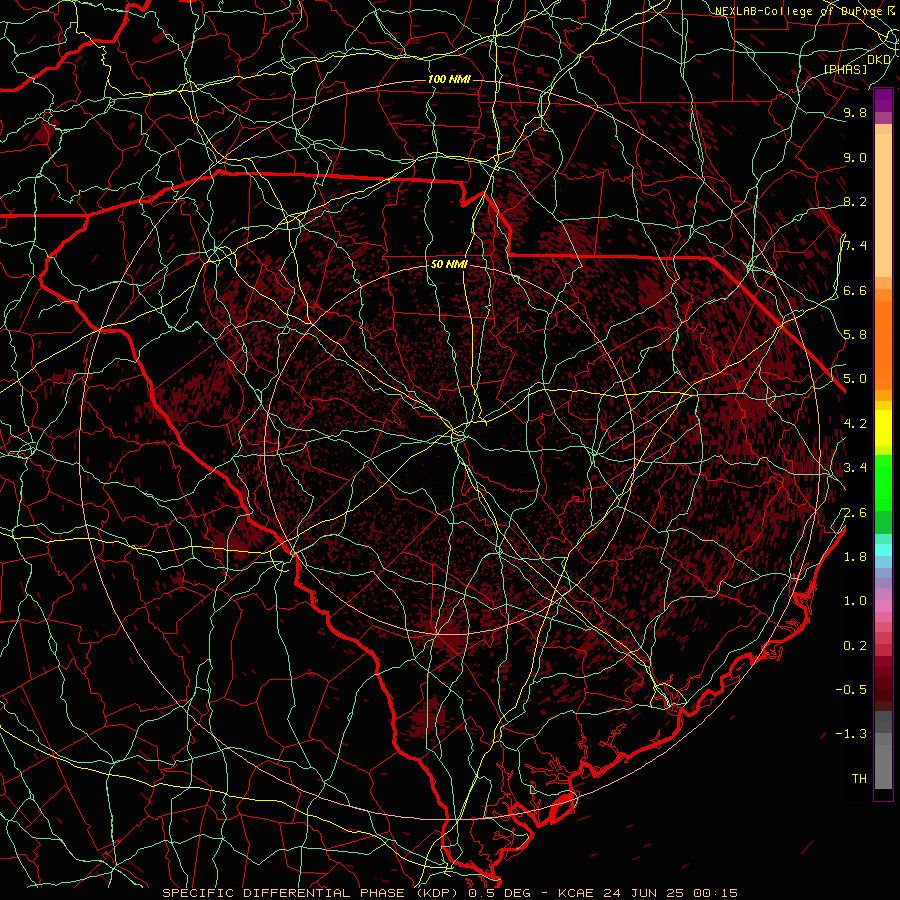The height and width of the screenshot is (900, 900).
Task: Pick the orange band of the color bar
Action: tap(883, 344)
